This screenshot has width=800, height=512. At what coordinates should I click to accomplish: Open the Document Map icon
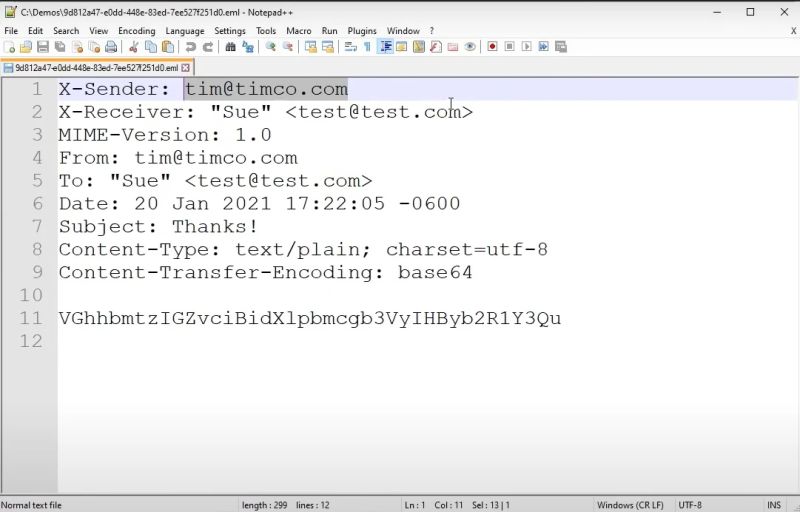pyautogui.click(x=419, y=47)
